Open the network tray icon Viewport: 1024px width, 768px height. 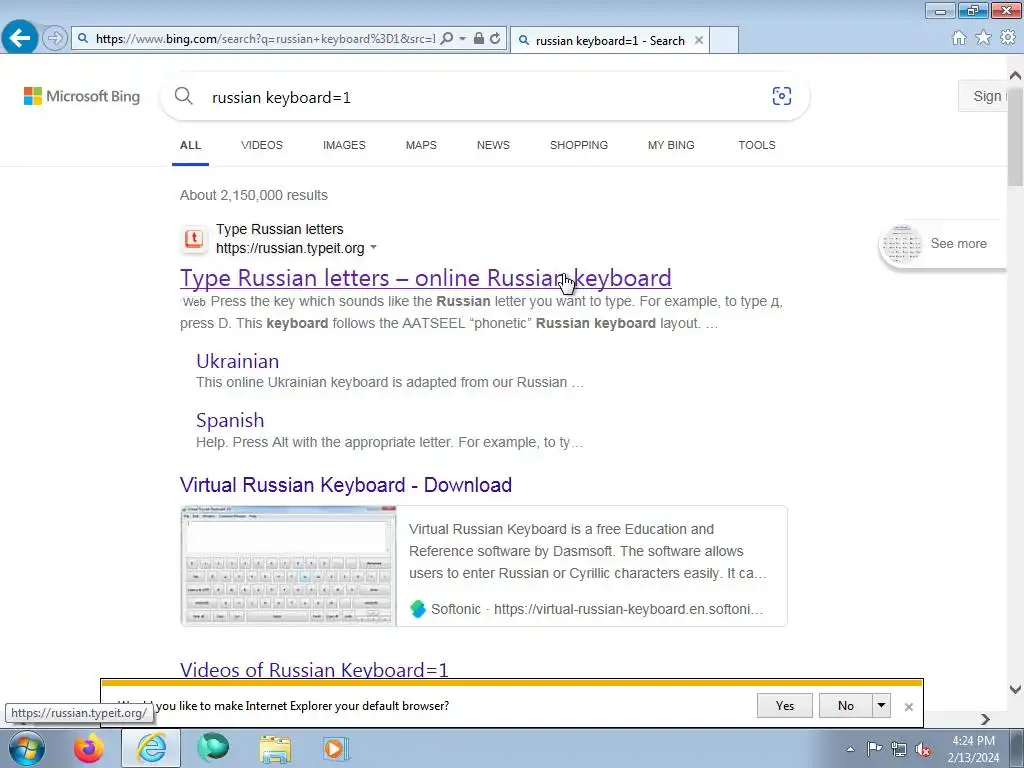coord(899,750)
